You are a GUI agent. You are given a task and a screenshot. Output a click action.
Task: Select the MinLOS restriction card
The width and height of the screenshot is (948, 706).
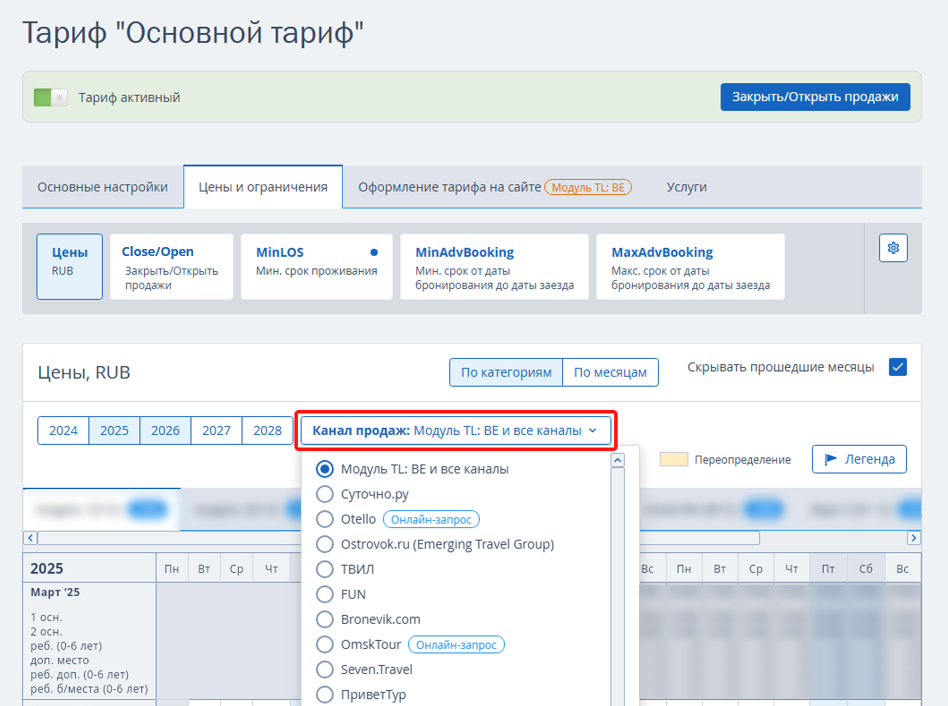pos(316,266)
